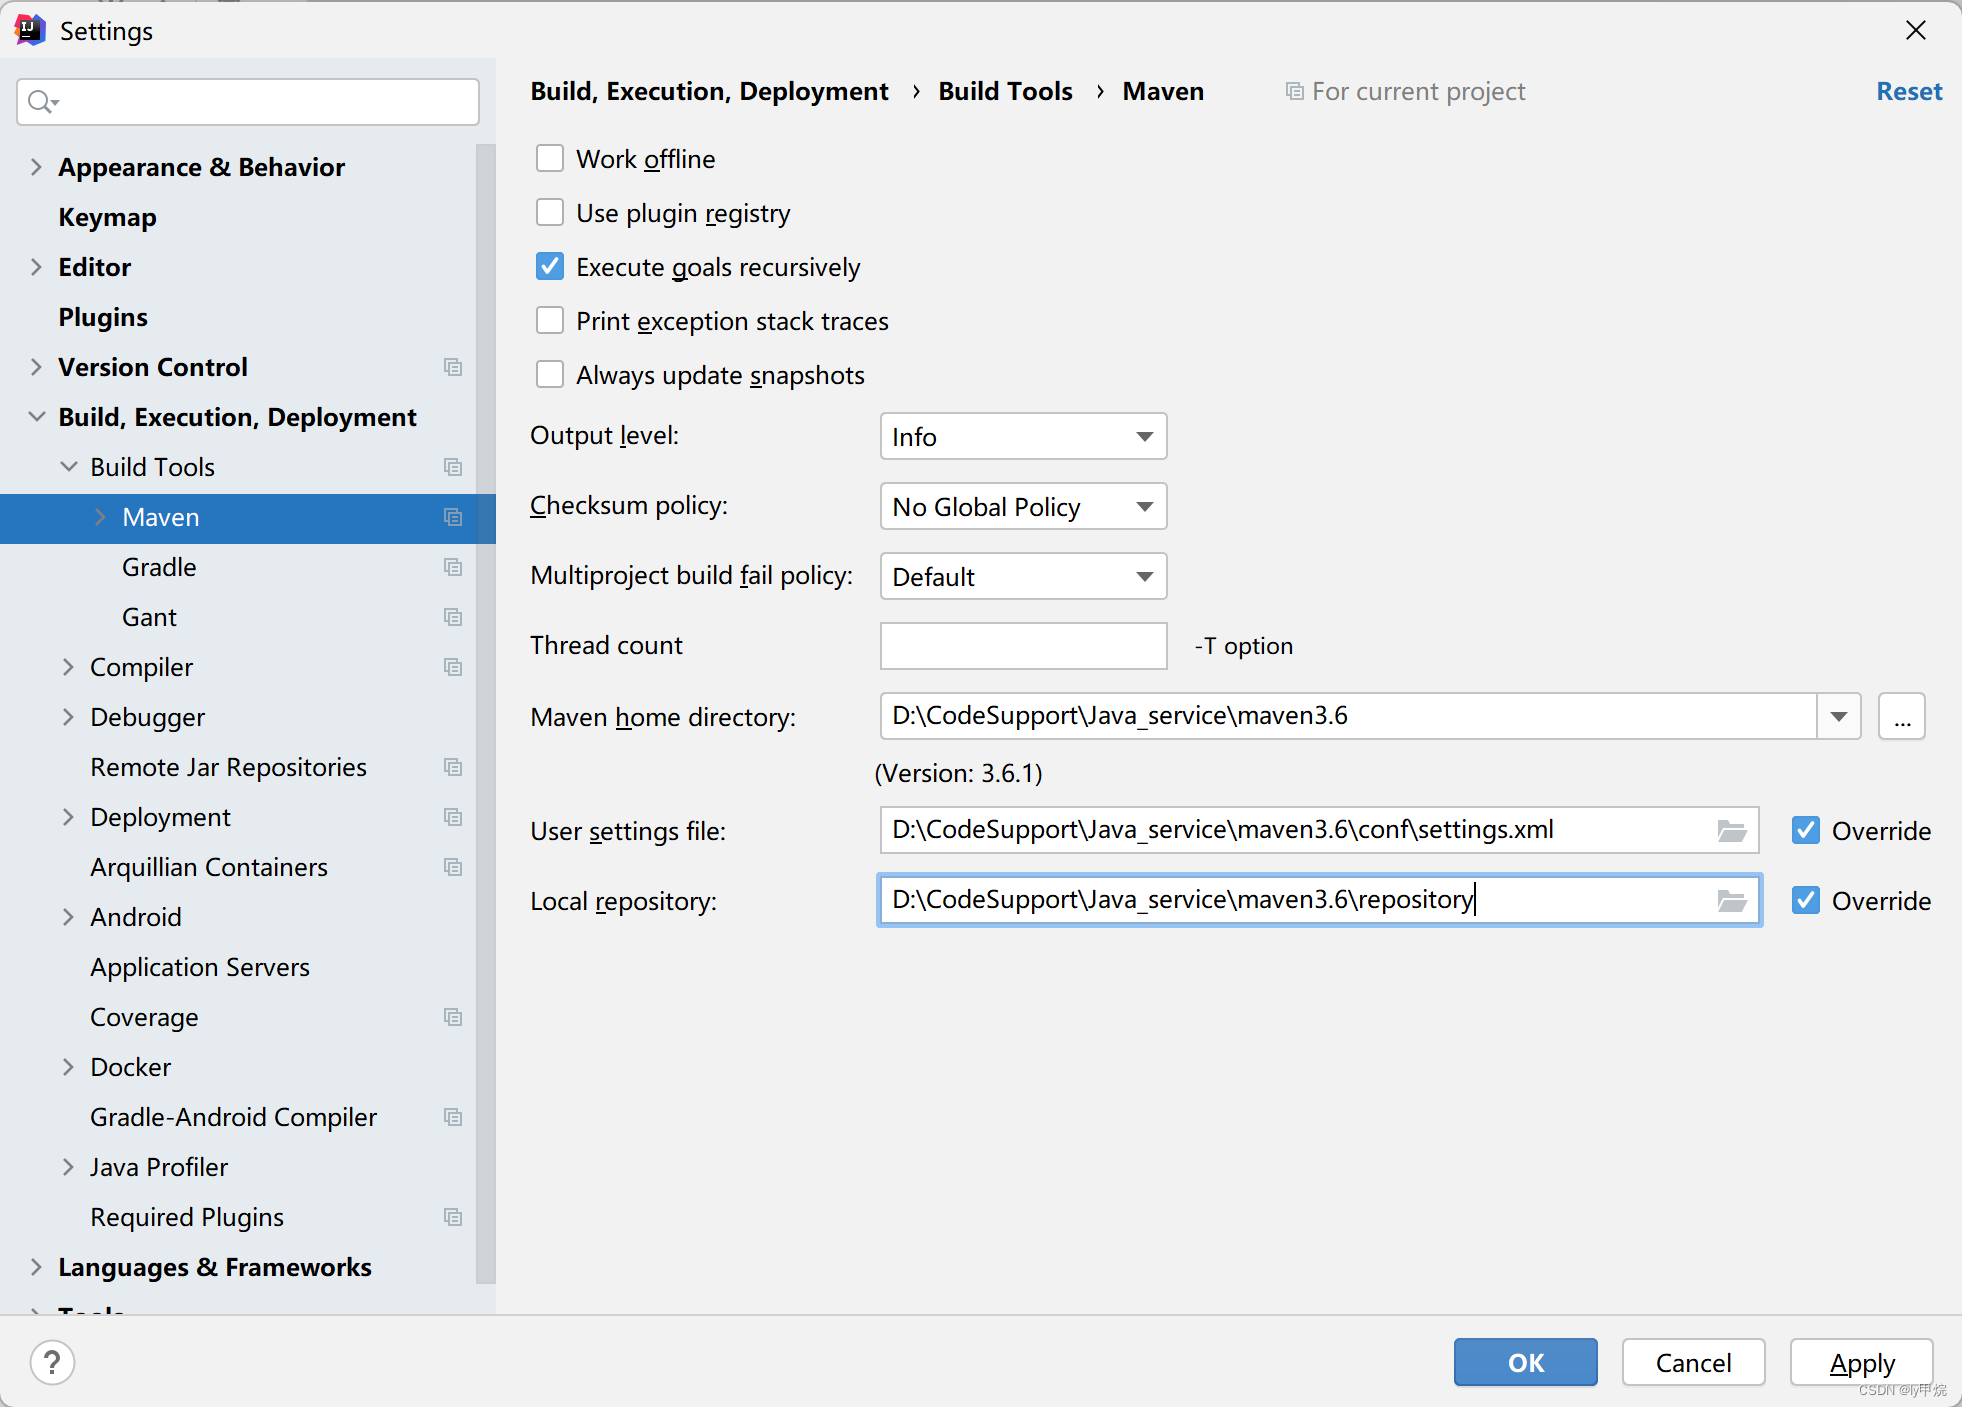The height and width of the screenshot is (1407, 1962).
Task: Select the Checksum policy dropdown
Action: tap(1023, 507)
